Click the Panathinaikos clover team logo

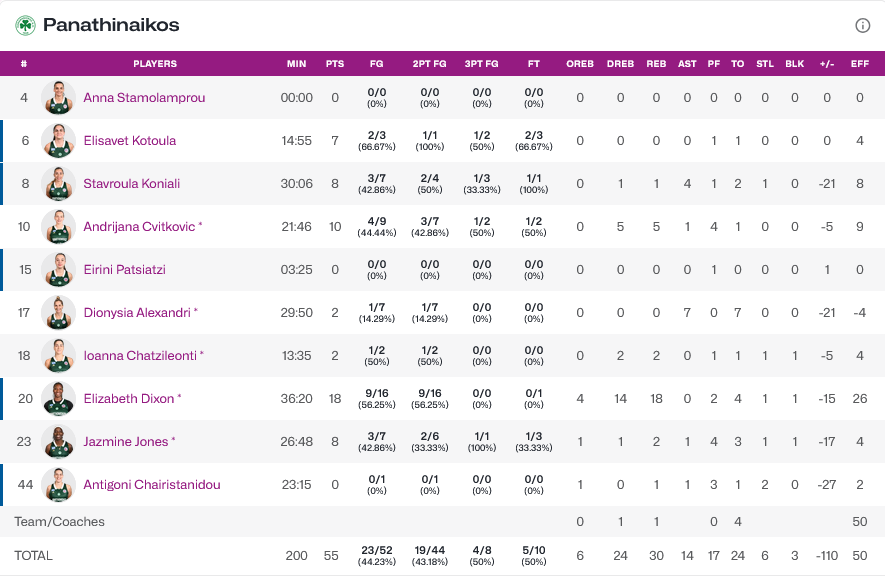pos(25,25)
